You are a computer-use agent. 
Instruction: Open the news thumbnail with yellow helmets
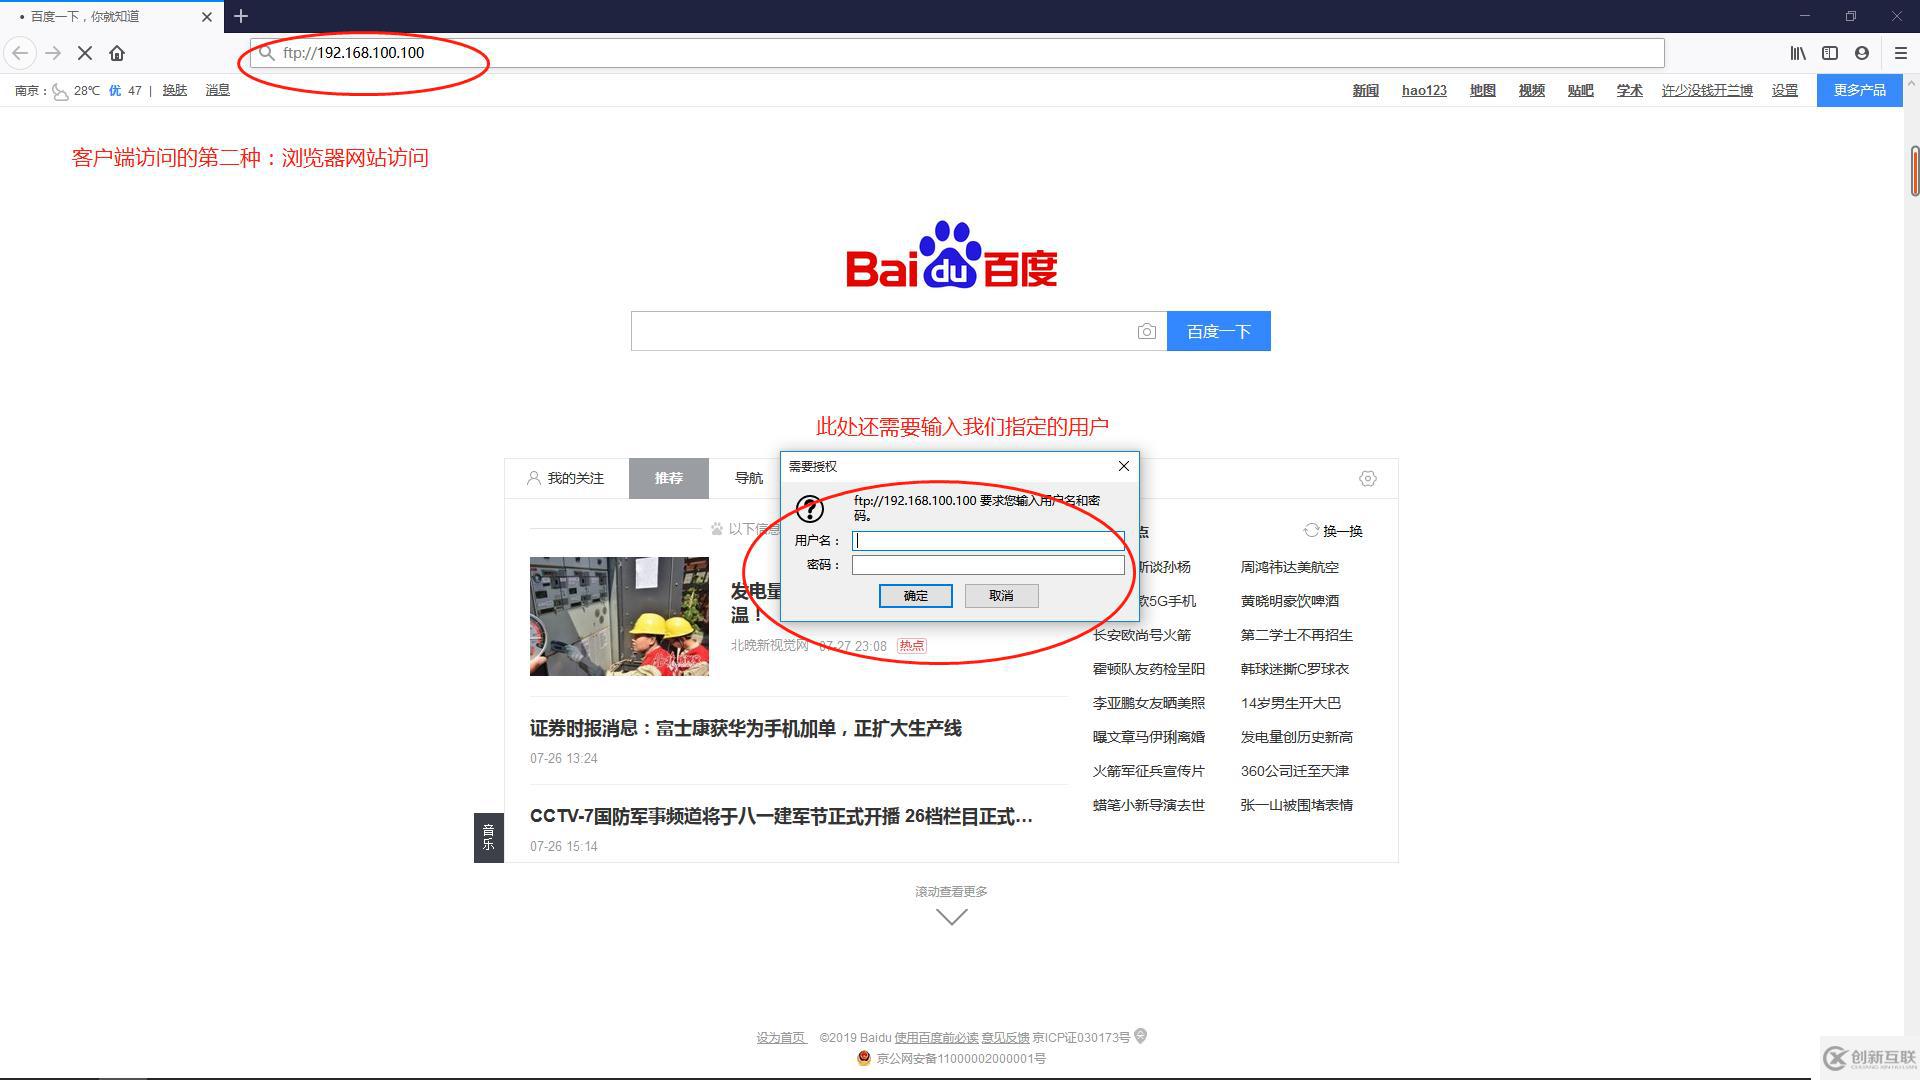coord(619,616)
